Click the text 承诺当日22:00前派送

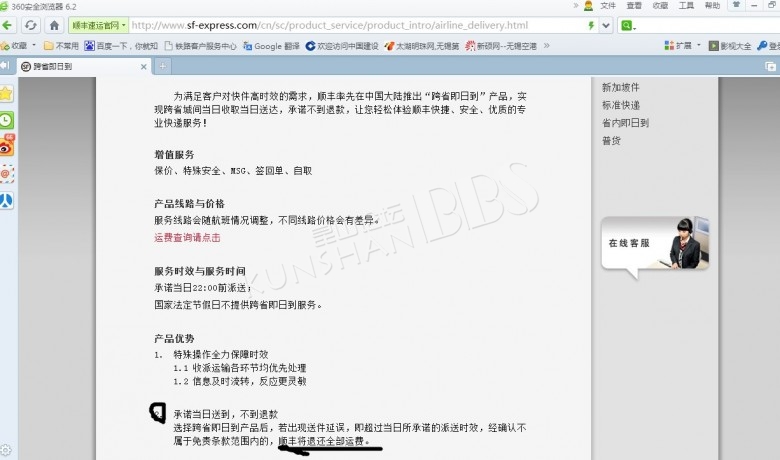click(x=200, y=288)
